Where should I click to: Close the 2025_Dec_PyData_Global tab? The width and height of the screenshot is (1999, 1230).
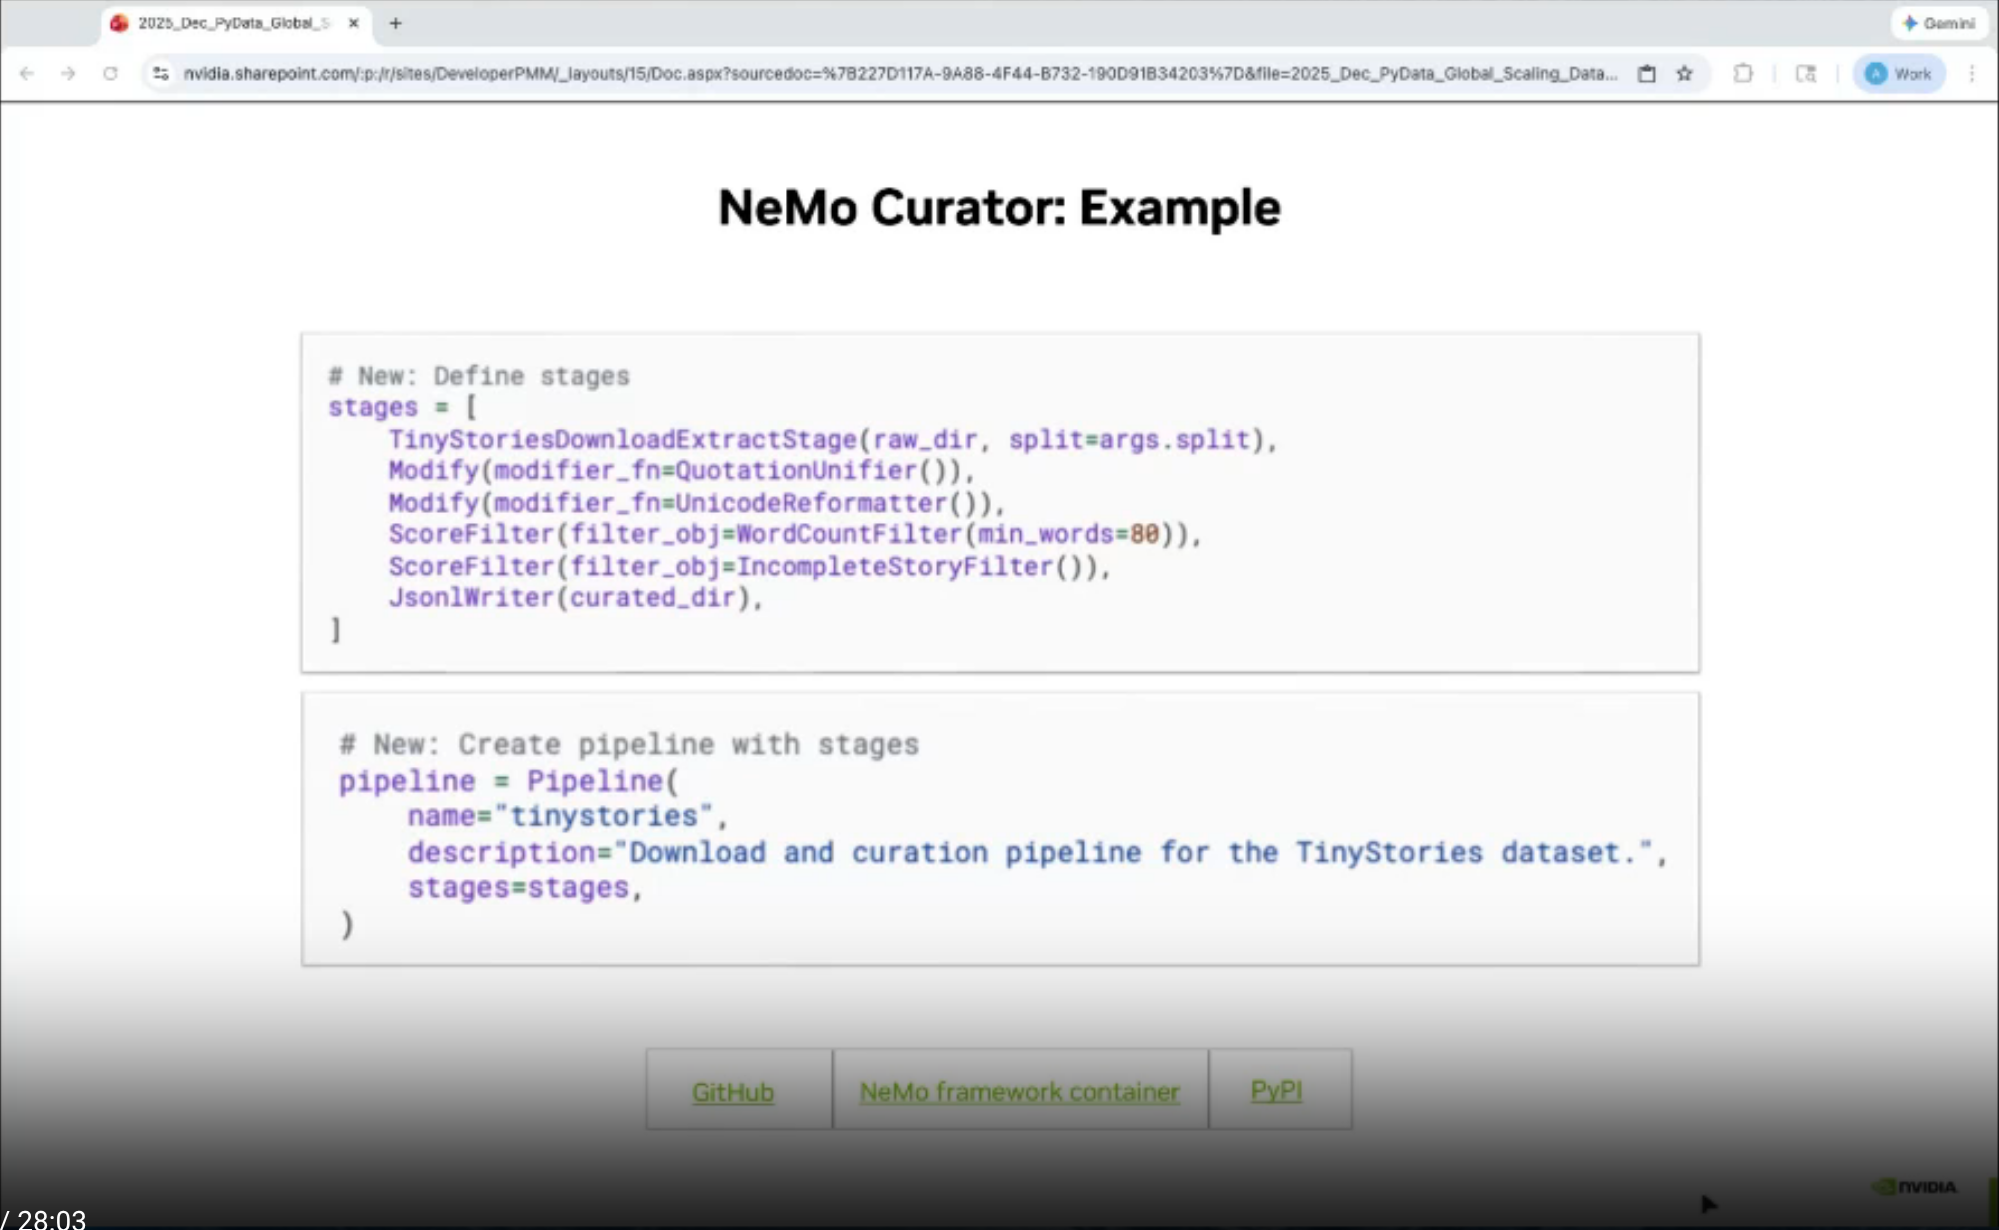tap(353, 23)
